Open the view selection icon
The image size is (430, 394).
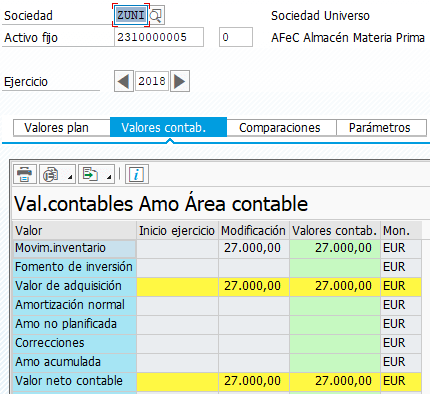pos(51,174)
